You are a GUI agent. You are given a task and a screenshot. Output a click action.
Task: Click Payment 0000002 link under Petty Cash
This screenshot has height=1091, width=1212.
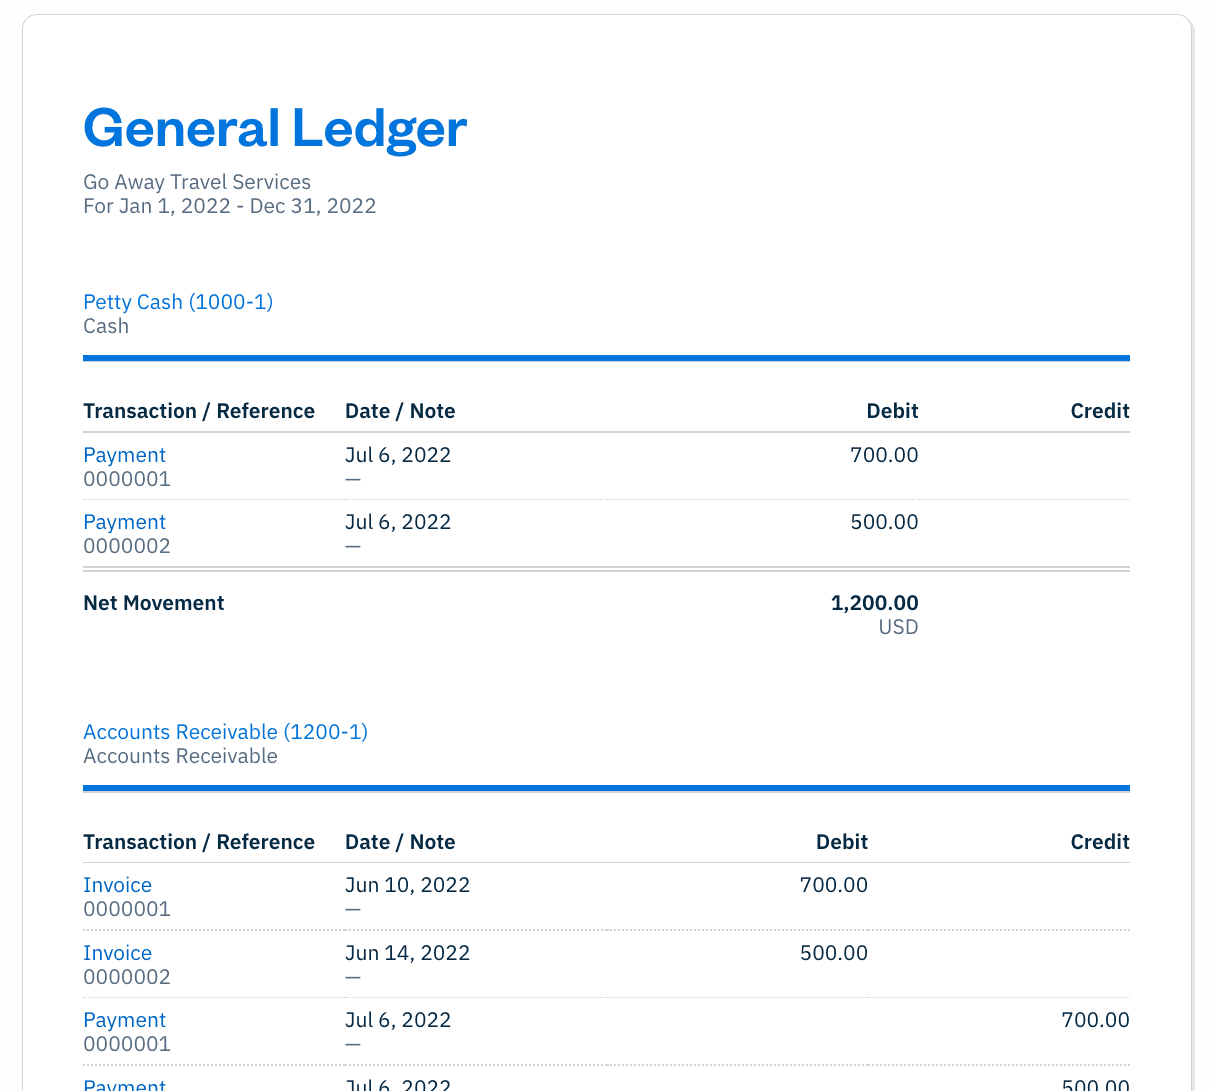pyautogui.click(x=124, y=522)
